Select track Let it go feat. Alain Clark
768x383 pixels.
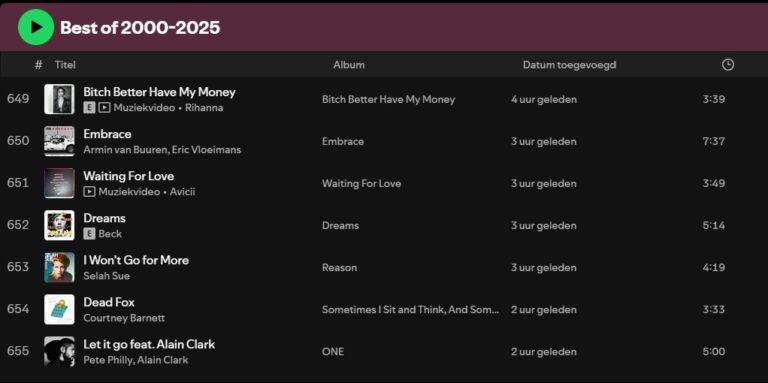click(x=149, y=345)
